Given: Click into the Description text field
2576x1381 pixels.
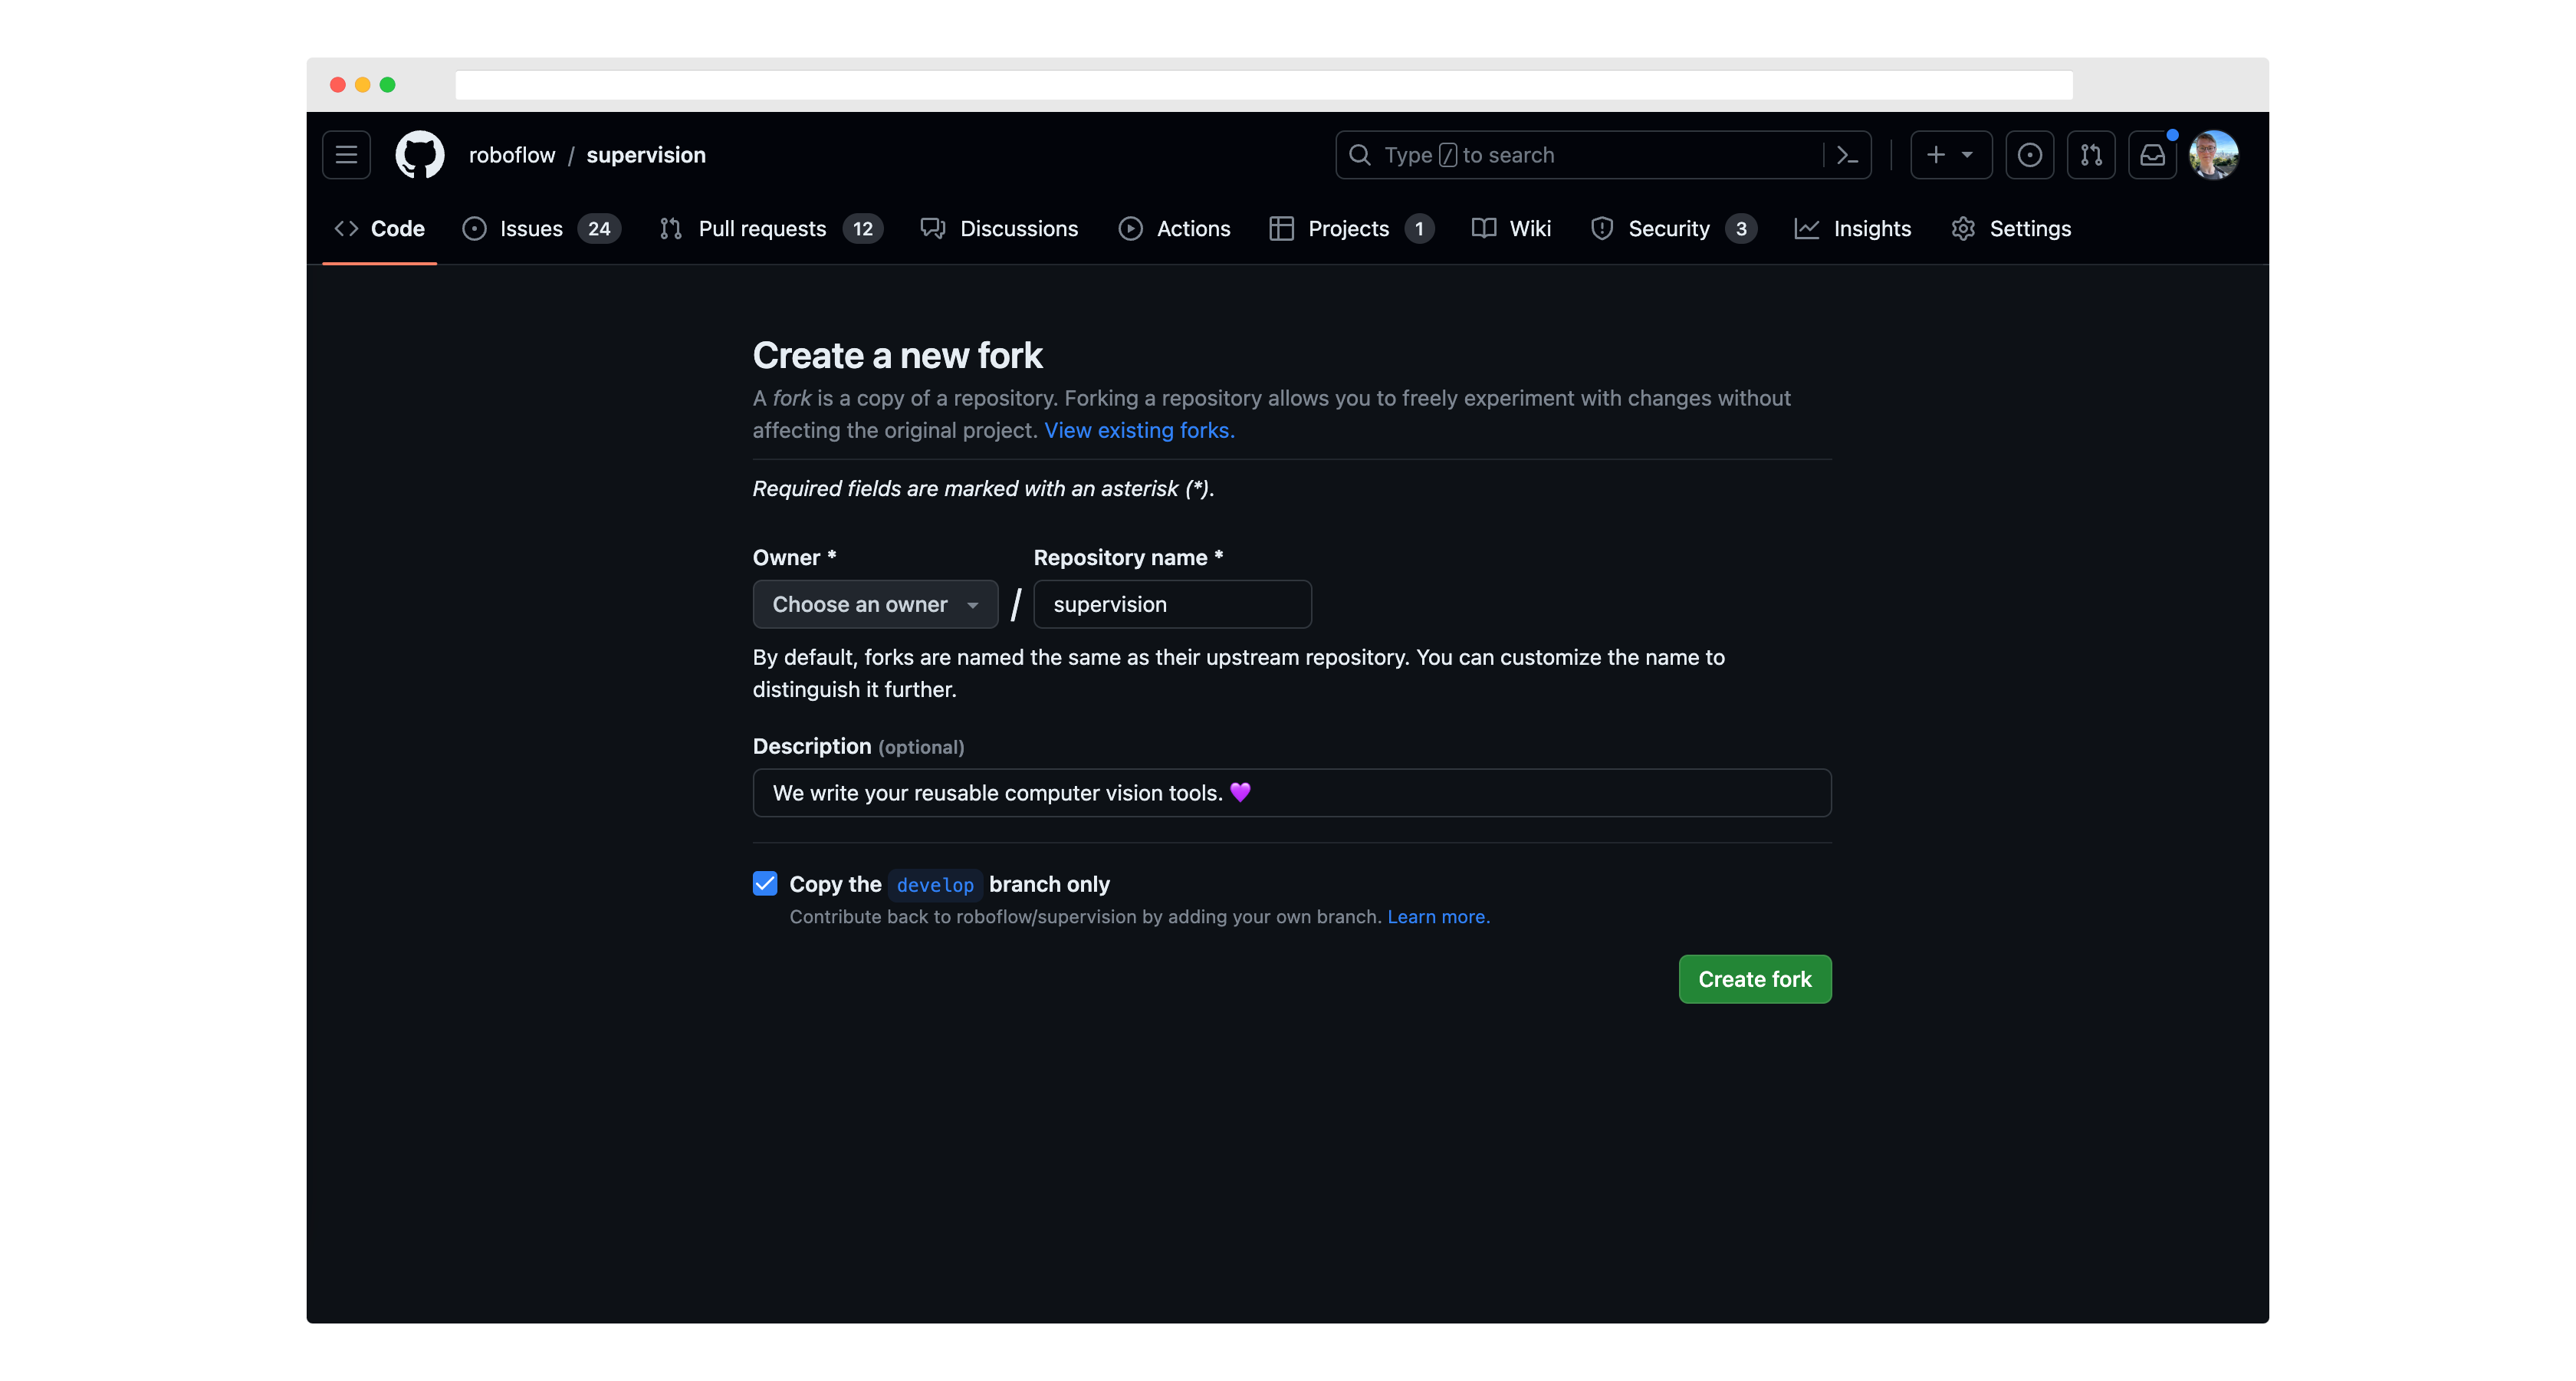Looking at the screenshot, I should (1291, 793).
